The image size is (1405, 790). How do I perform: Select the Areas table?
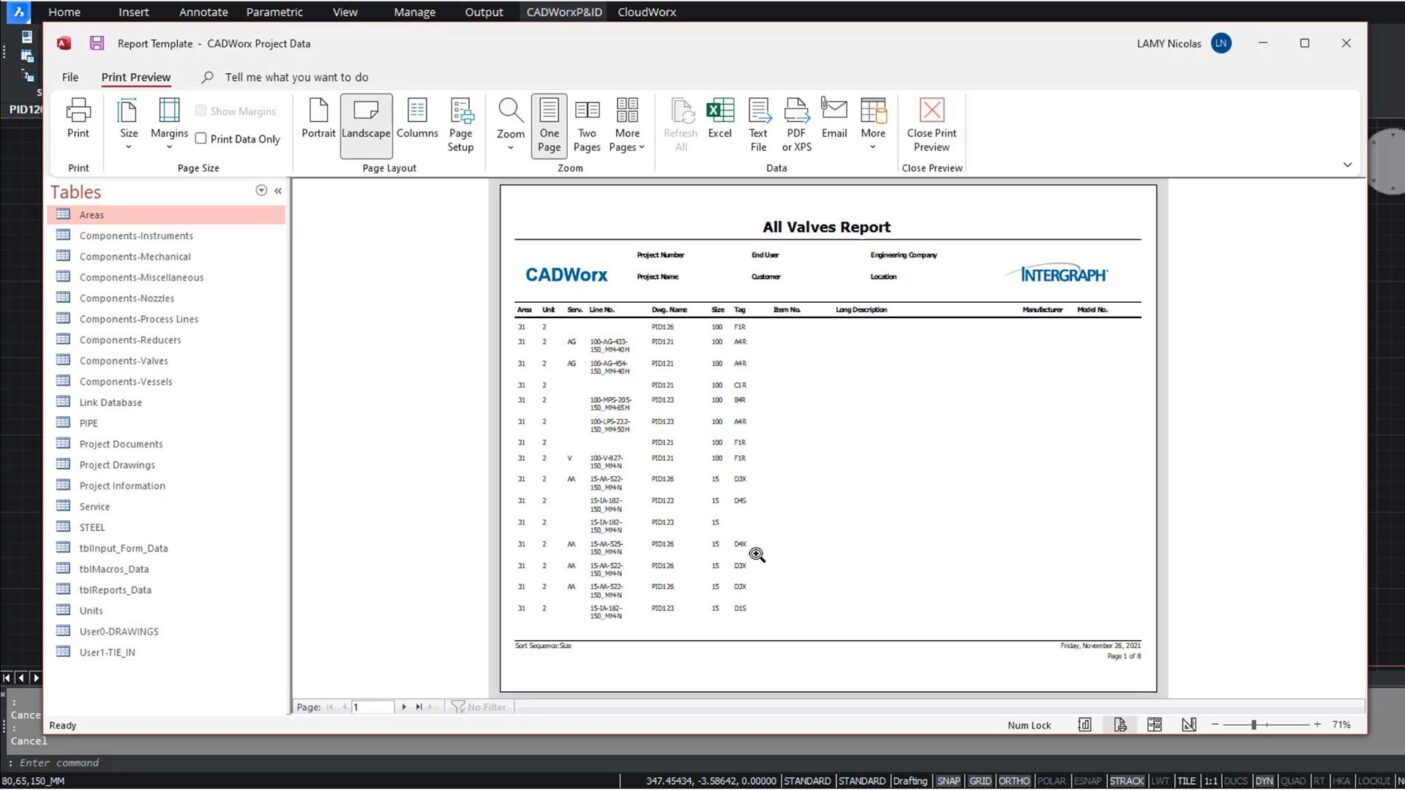[x=166, y=215]
